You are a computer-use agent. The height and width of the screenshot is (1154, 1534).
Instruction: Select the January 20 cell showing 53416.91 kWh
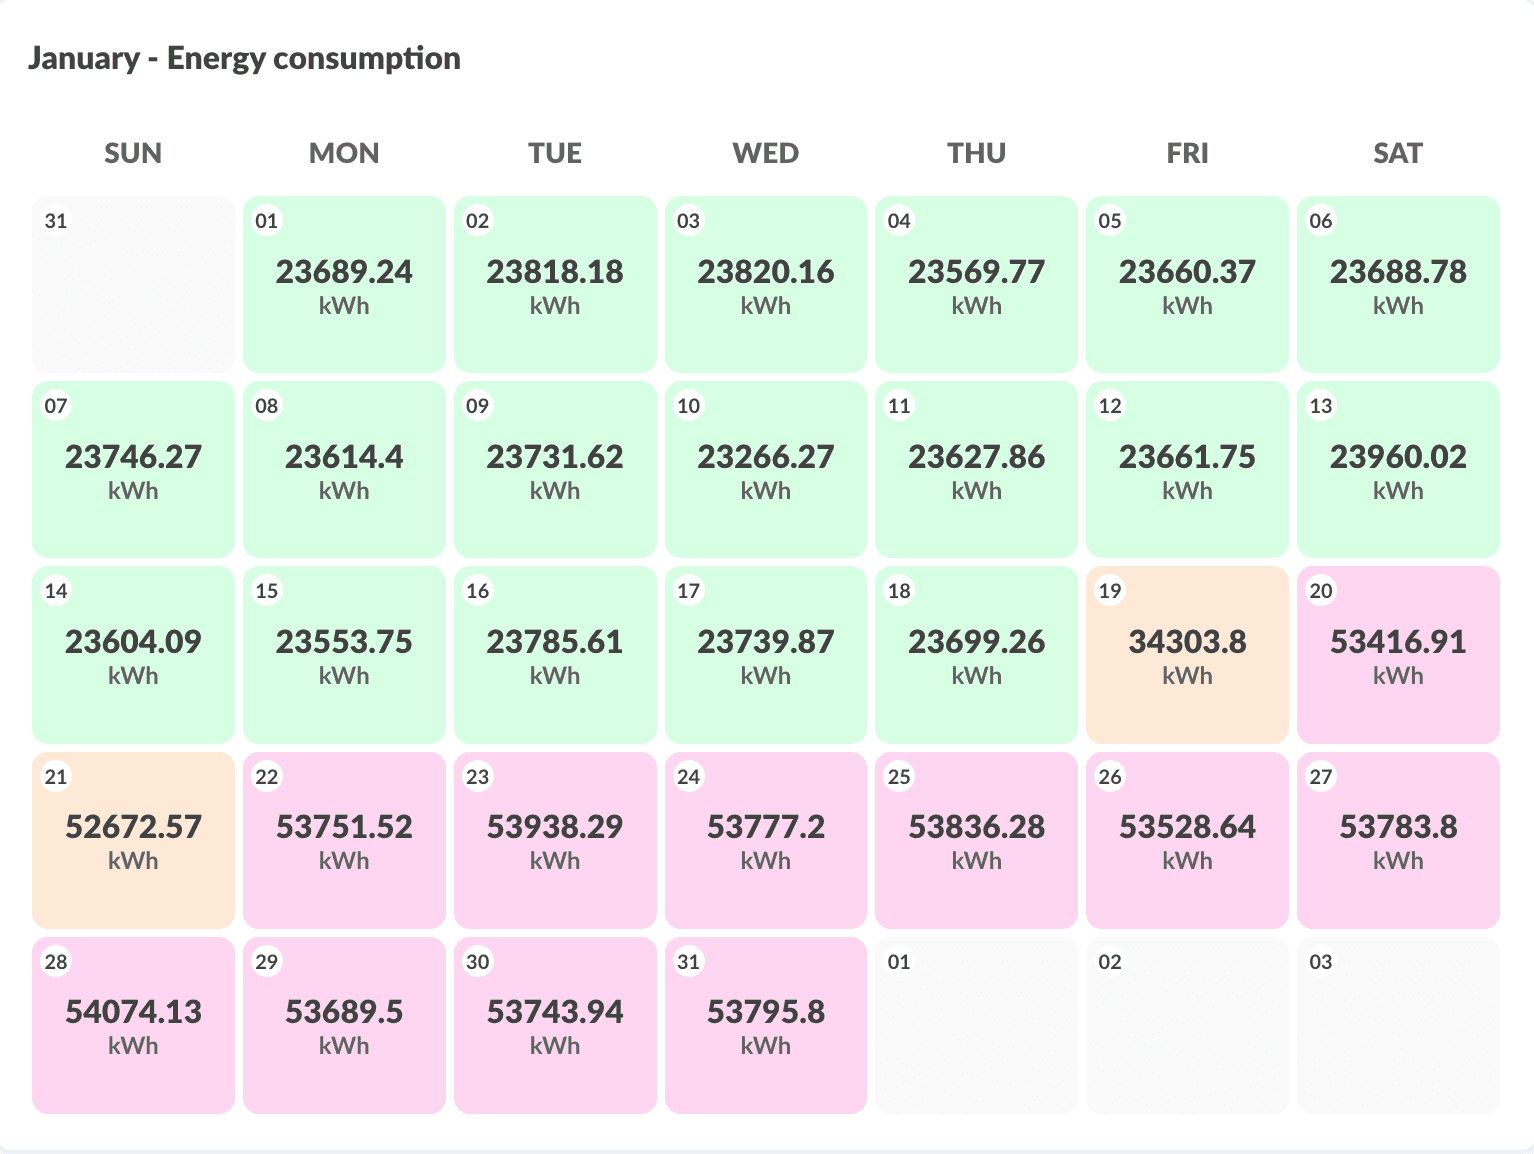click(1398, 655)
